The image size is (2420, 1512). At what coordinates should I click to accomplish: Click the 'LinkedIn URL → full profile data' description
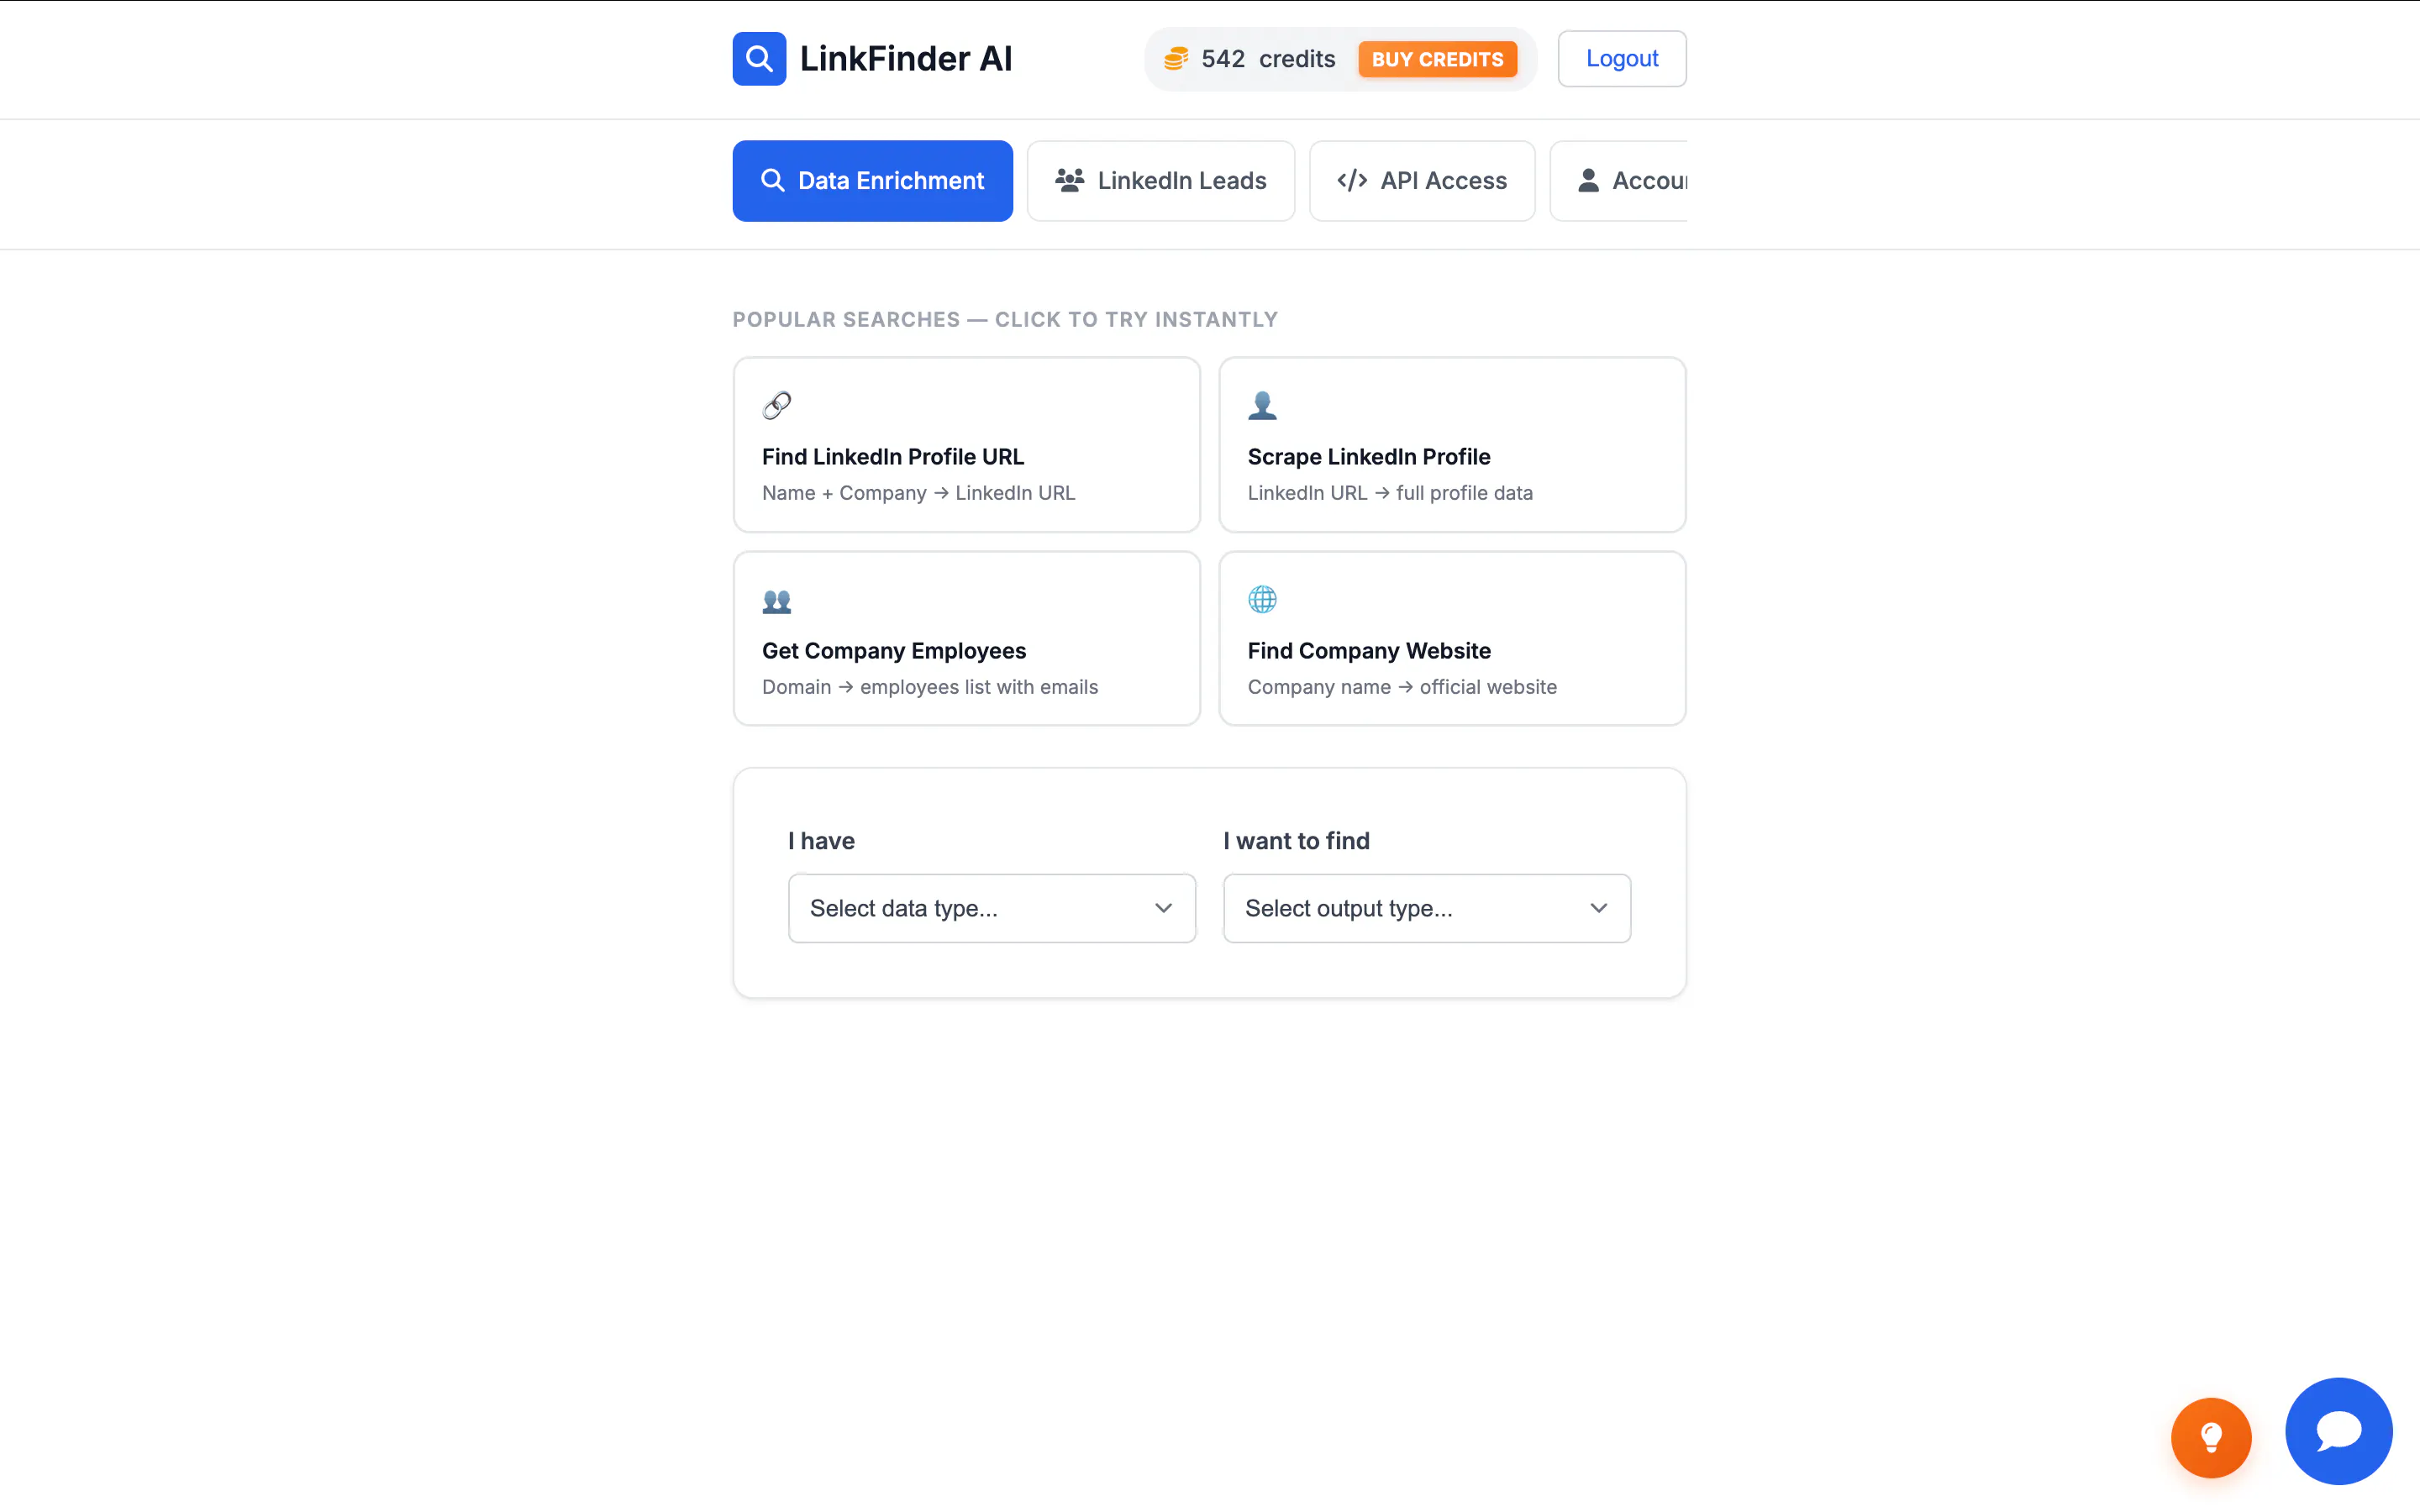tap(1390, 493)
